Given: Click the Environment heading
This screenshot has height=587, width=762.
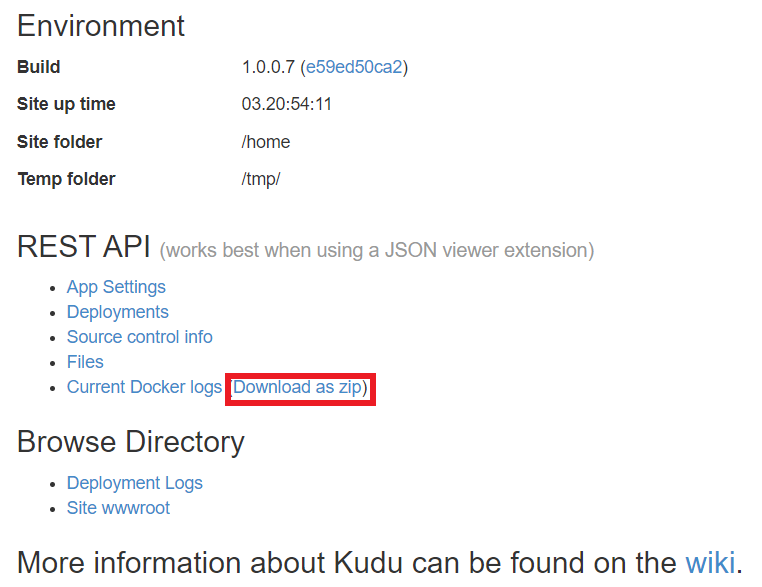Looking at the screenshot, I should pyautogui.click(x=101, y=26).
